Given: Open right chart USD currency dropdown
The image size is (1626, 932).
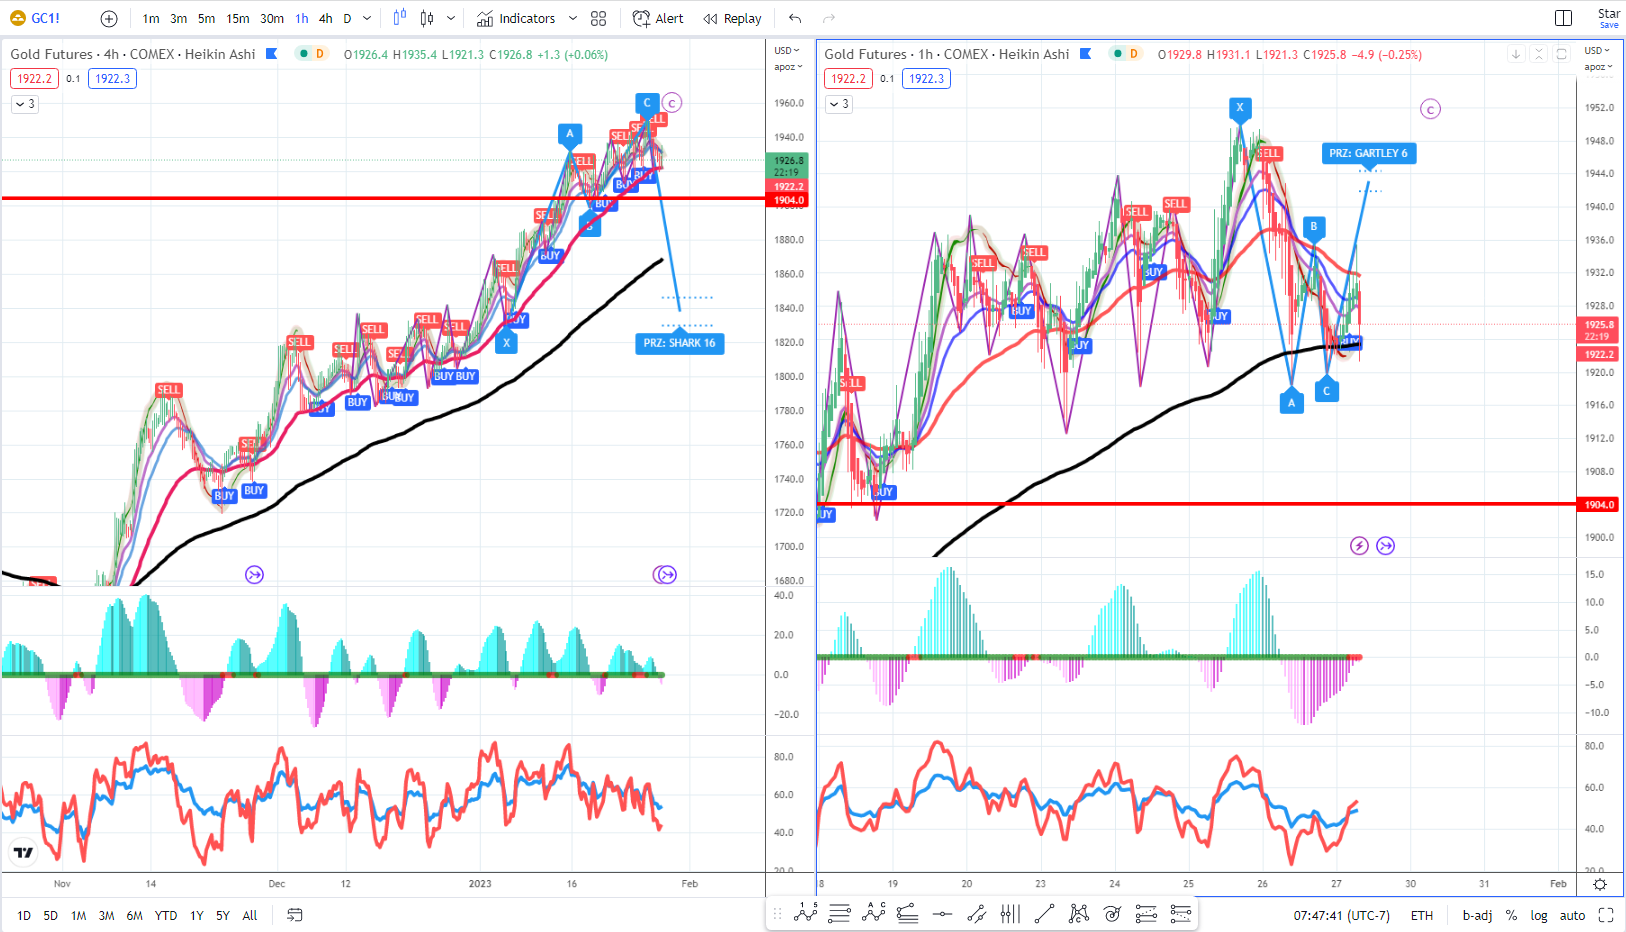Looking at the screenshot, I should (x=1598, y=50).
